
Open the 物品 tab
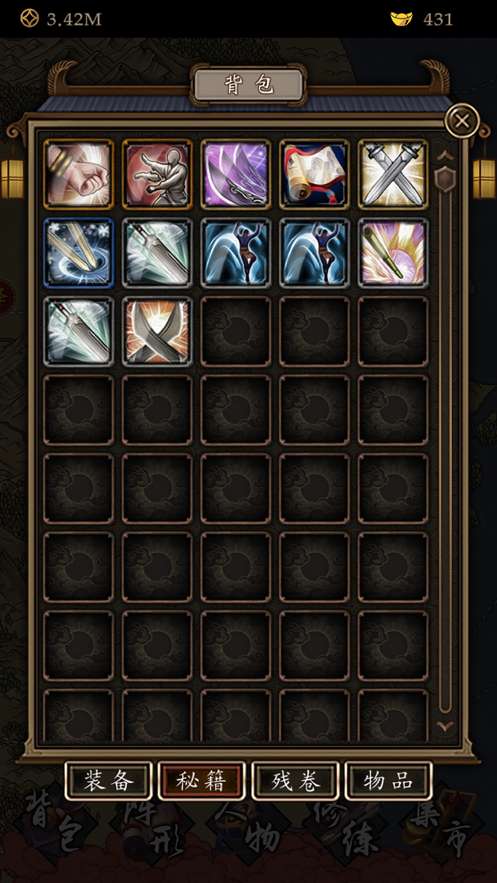388,781
